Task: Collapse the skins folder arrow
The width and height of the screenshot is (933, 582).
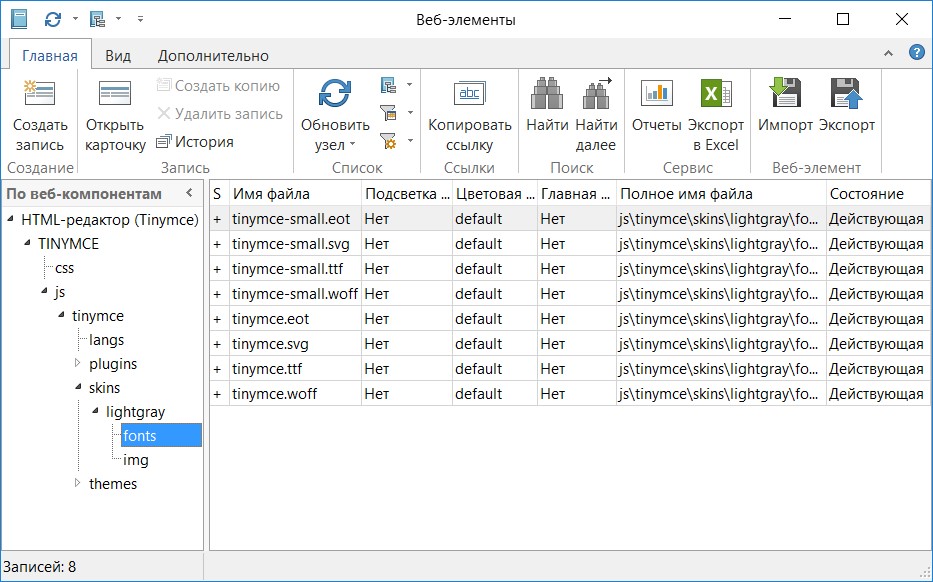Action: click(78, 387)
